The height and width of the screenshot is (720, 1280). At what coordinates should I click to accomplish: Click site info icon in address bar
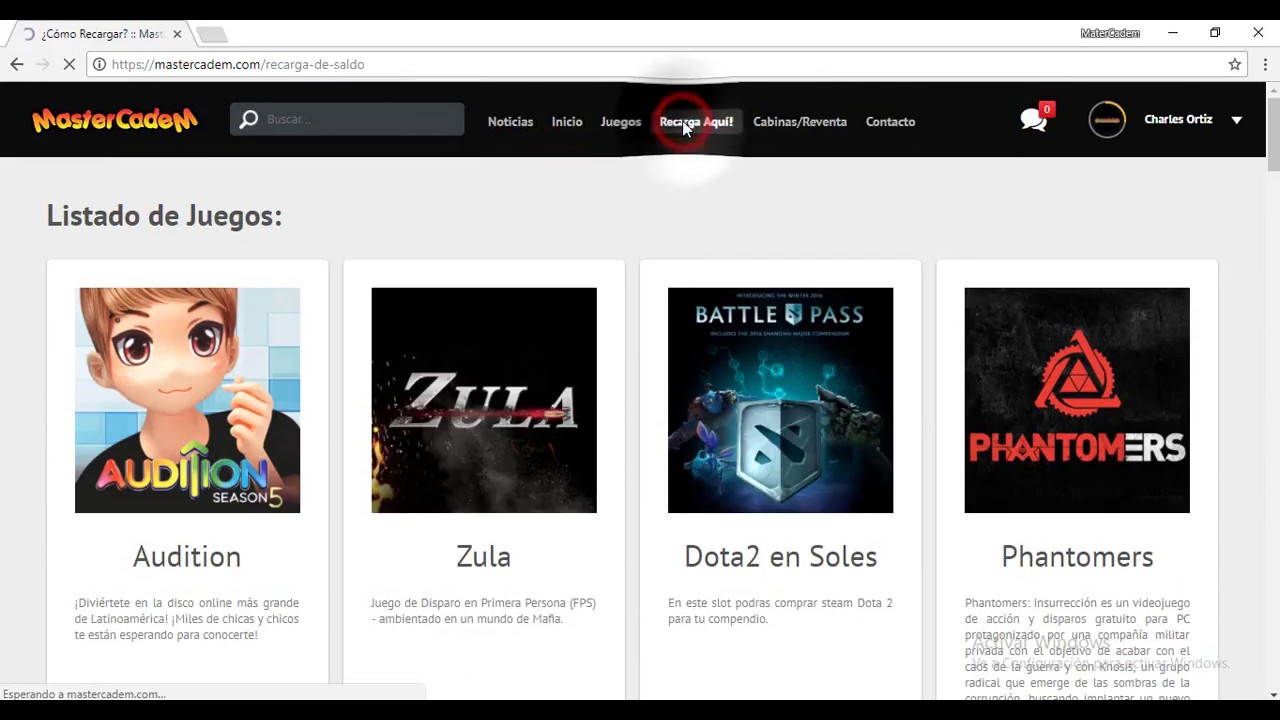pos(99,64)
